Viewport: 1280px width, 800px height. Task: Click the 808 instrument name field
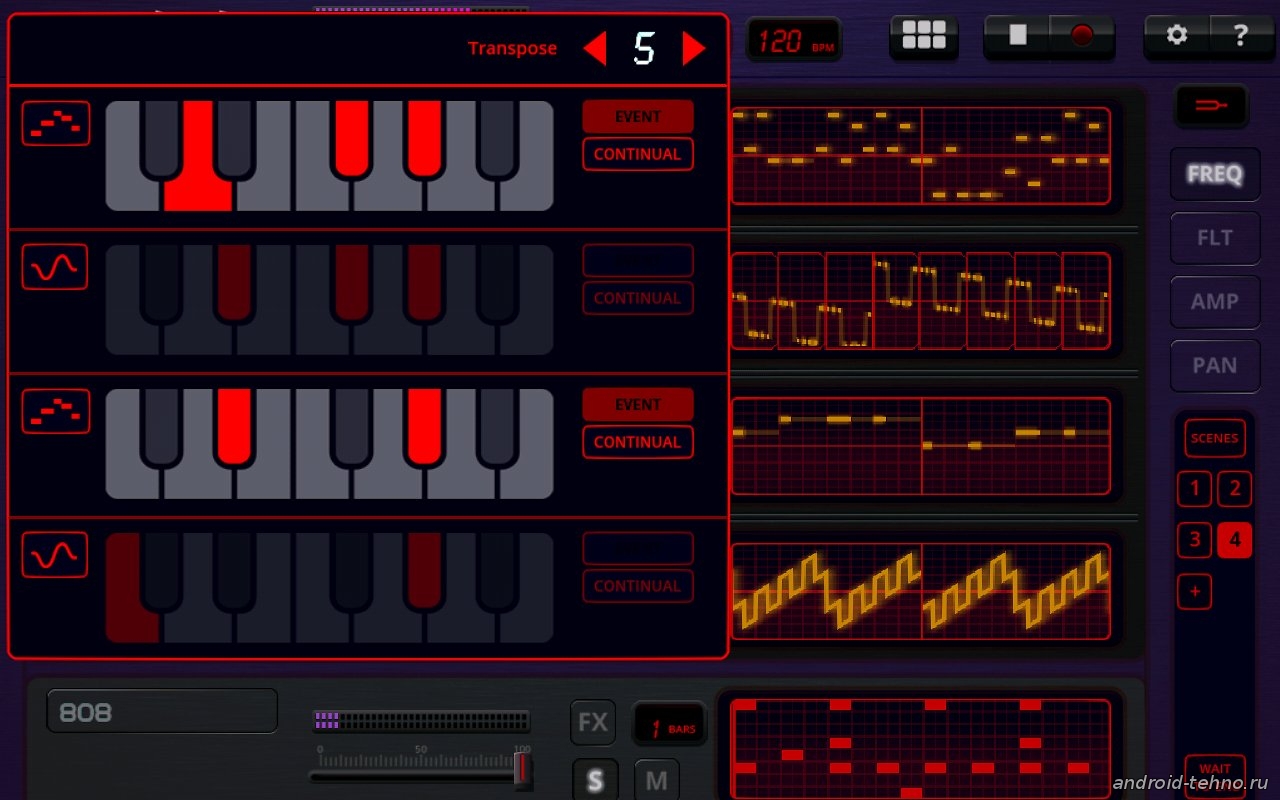pyautogui.click(x=162, y=711)
